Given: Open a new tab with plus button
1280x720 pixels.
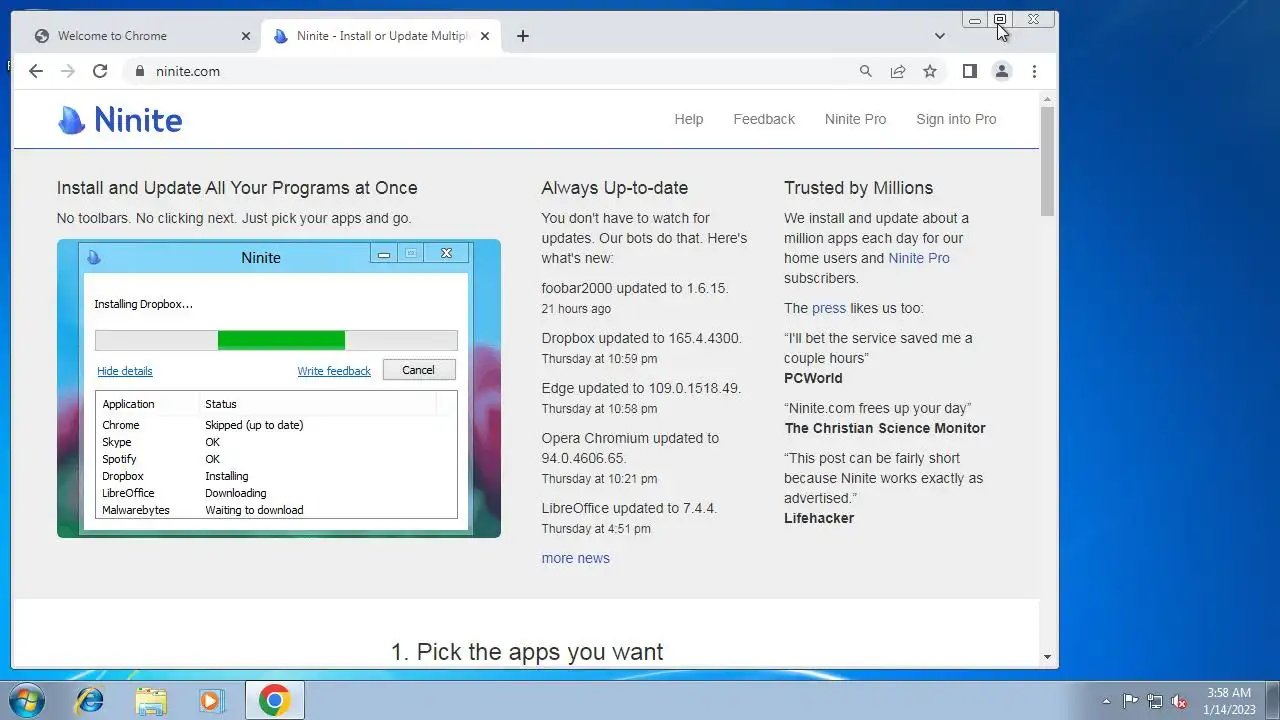Looking at the screenshot, I should pos(523,36).
